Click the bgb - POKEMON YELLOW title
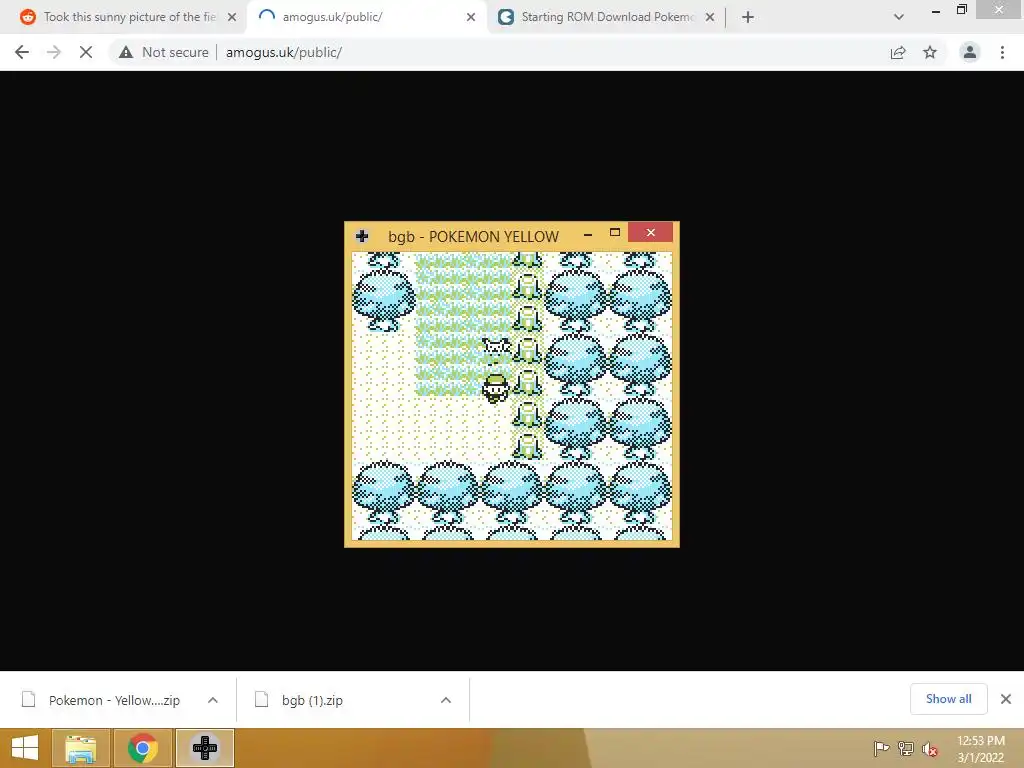1024x768 pixels. coord(473,236)
